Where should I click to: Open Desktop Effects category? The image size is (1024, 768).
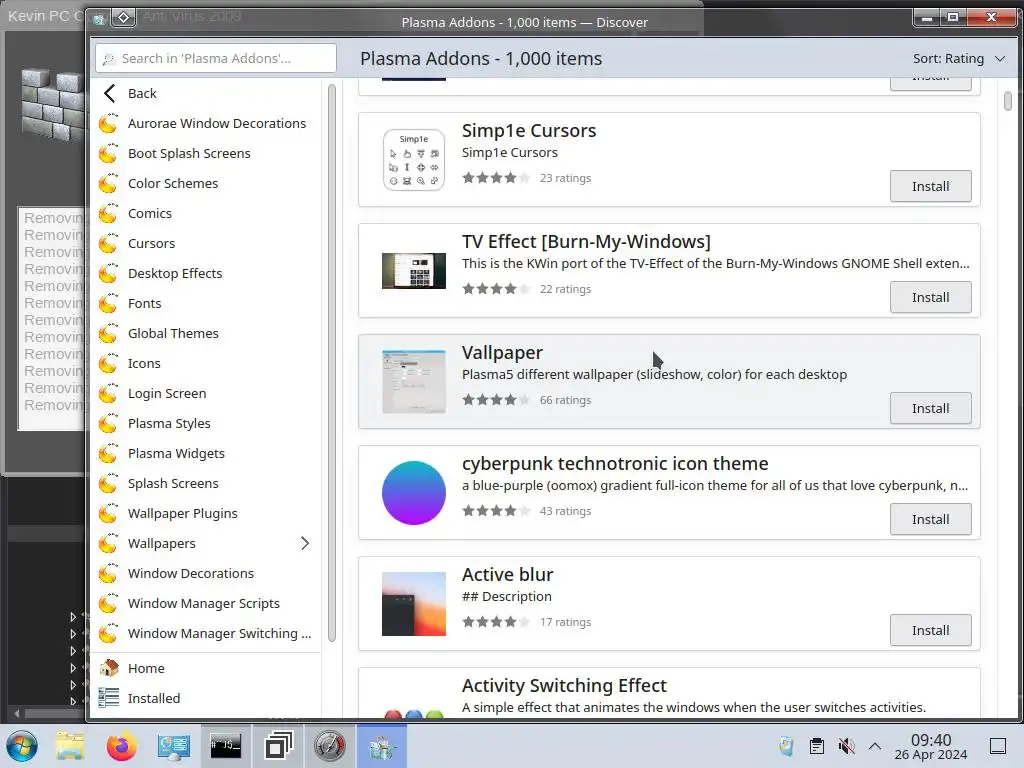[x=205, y=274]
